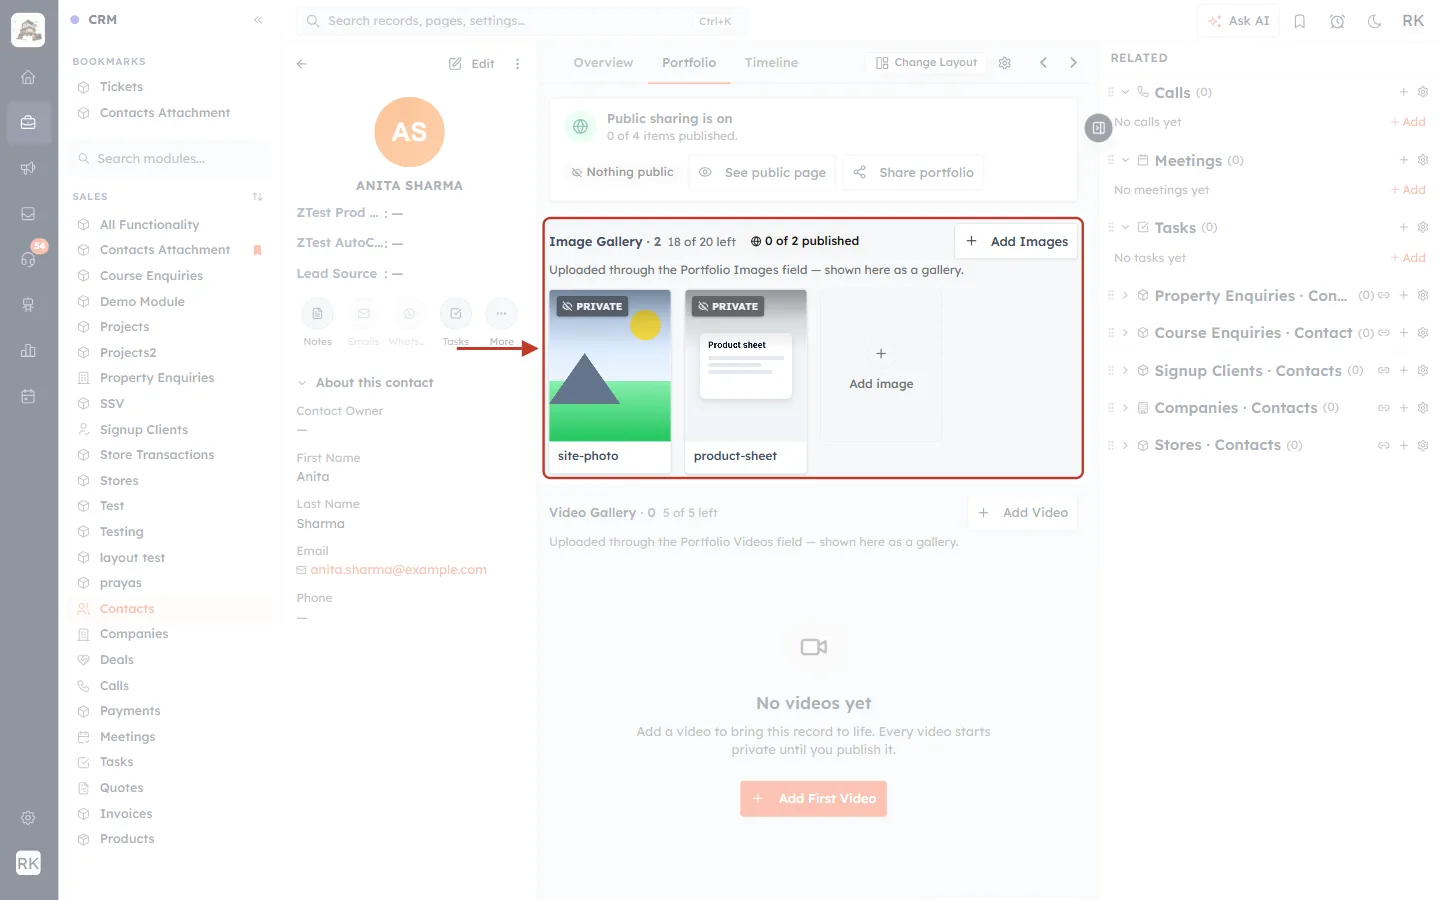The height and width of the screenshot is (900, 1440).
Task: Open the analytics bar chart rail icon
Action: coord(28,351)
